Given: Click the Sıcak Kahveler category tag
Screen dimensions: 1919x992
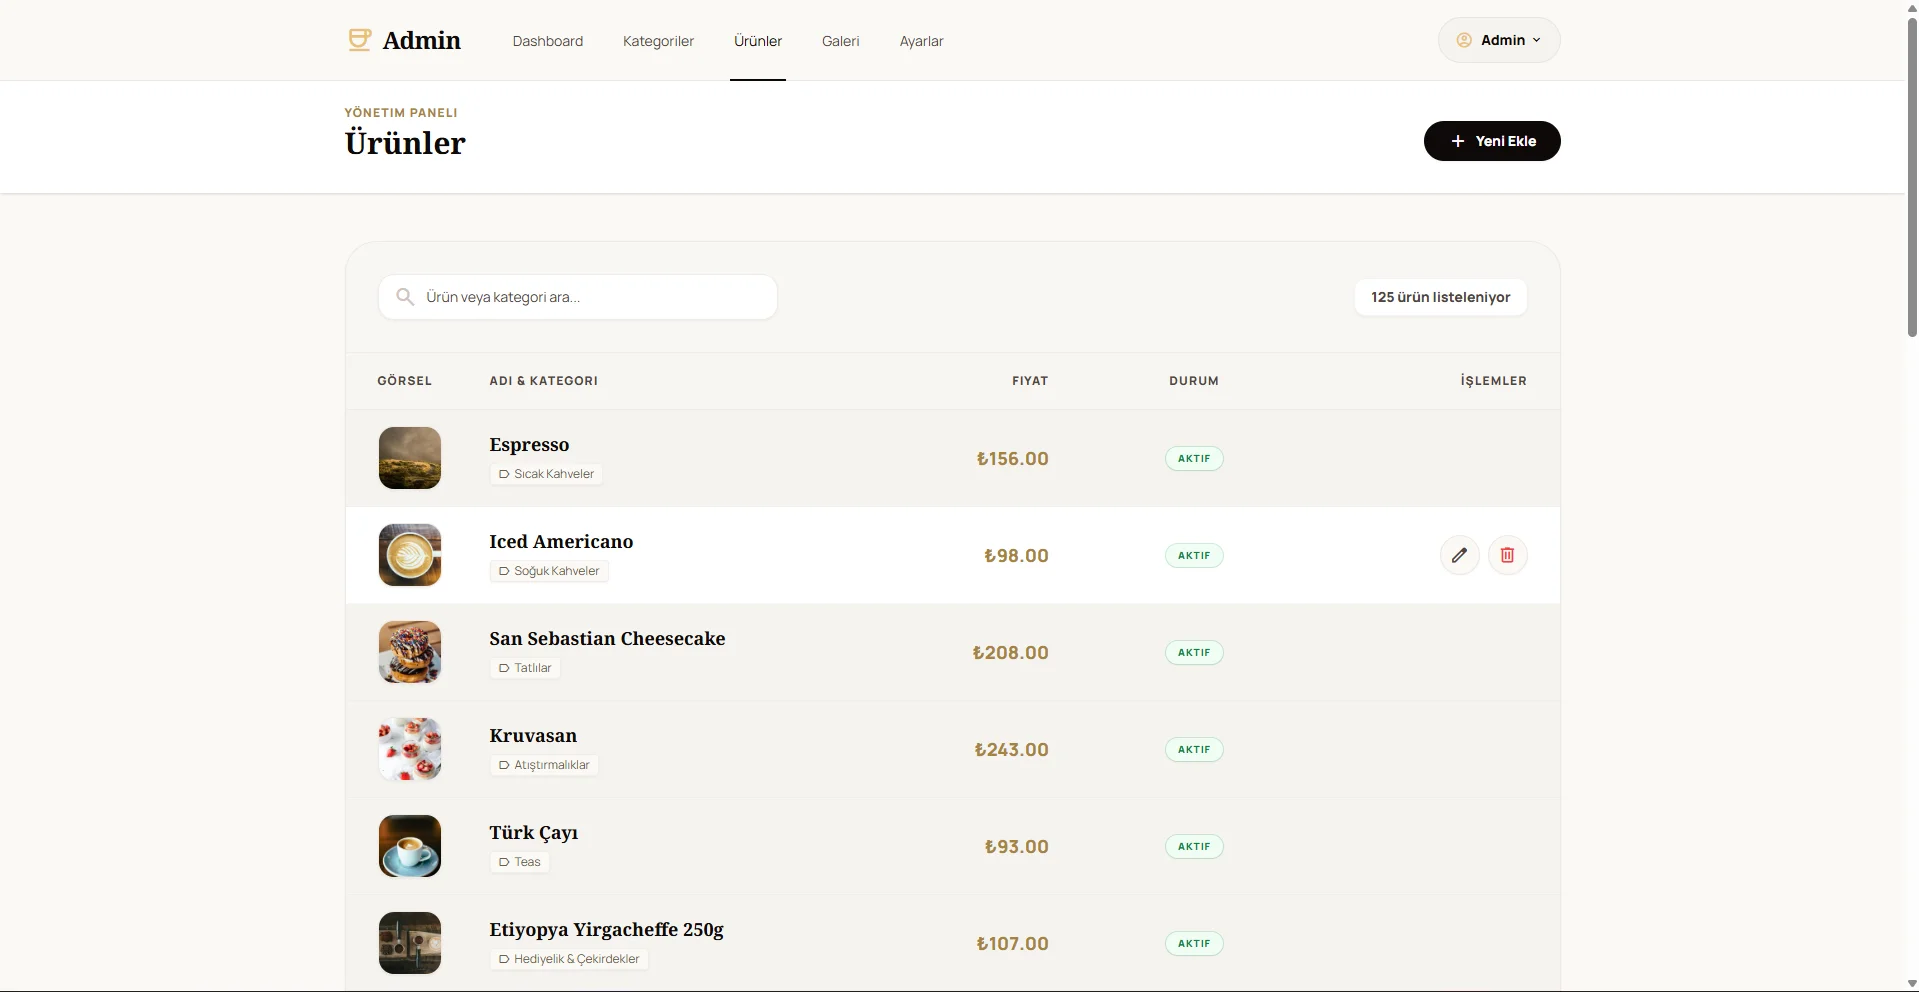Looking at the screenshot, I should tap(546, 474).
